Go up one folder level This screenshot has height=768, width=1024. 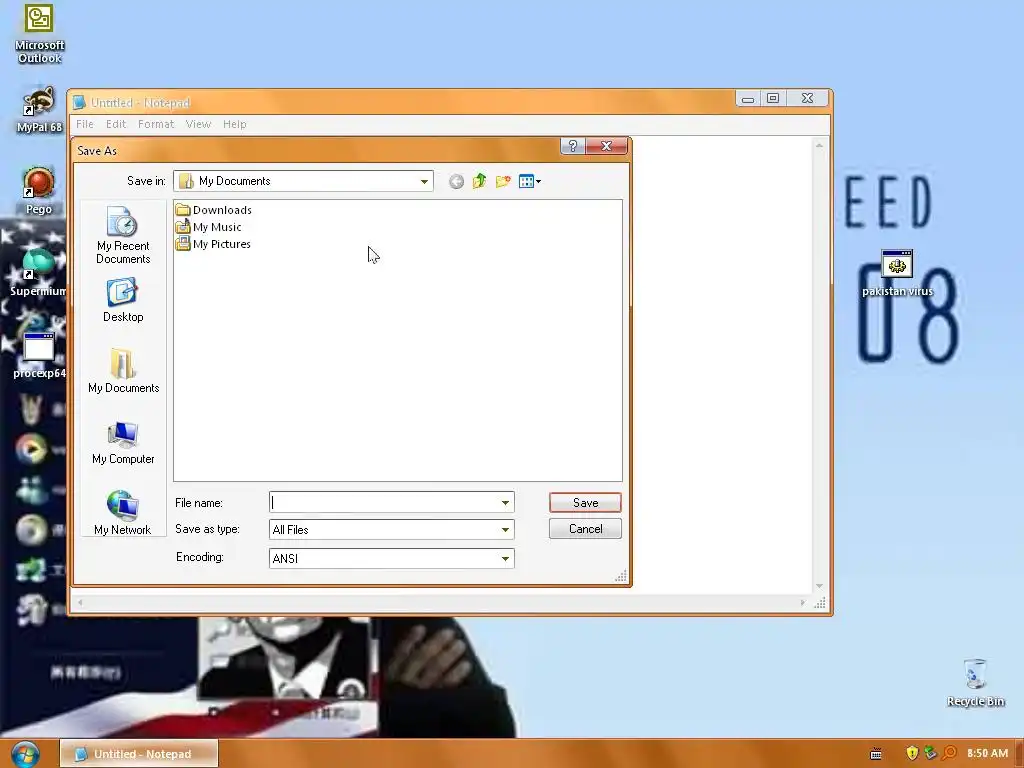coord(479,181)
